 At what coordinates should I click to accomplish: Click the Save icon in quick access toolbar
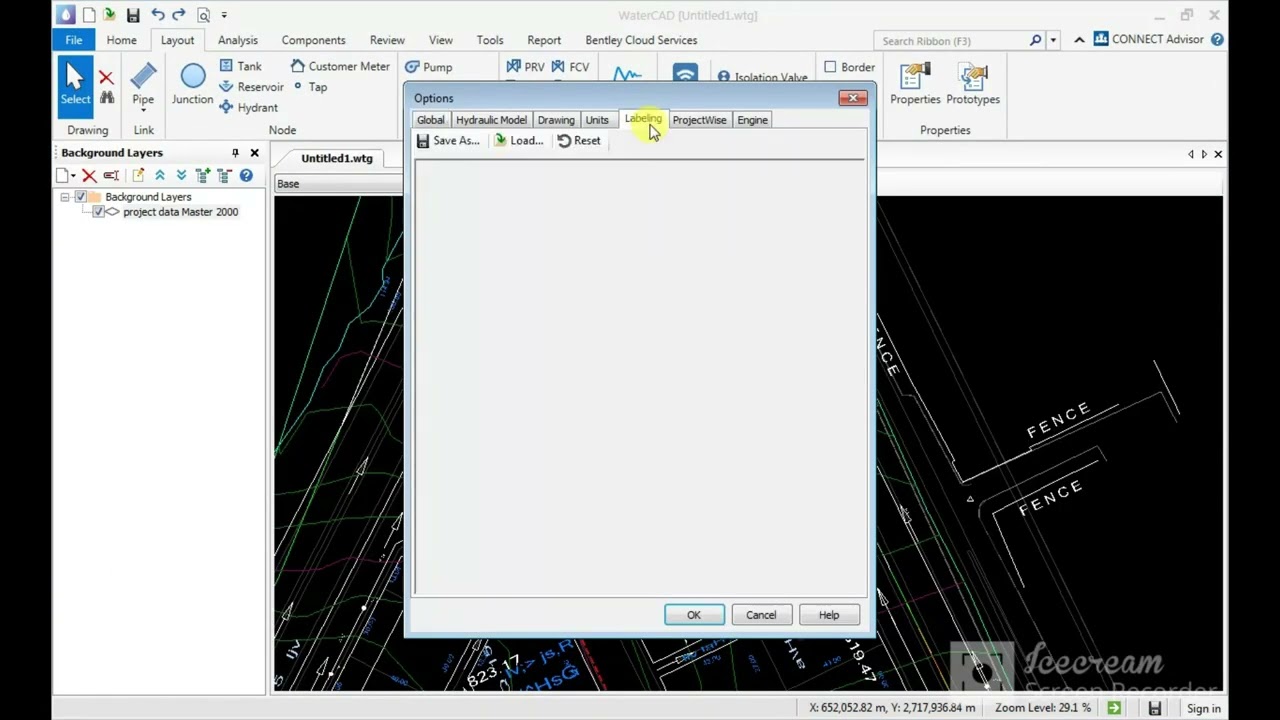[133, 15]
